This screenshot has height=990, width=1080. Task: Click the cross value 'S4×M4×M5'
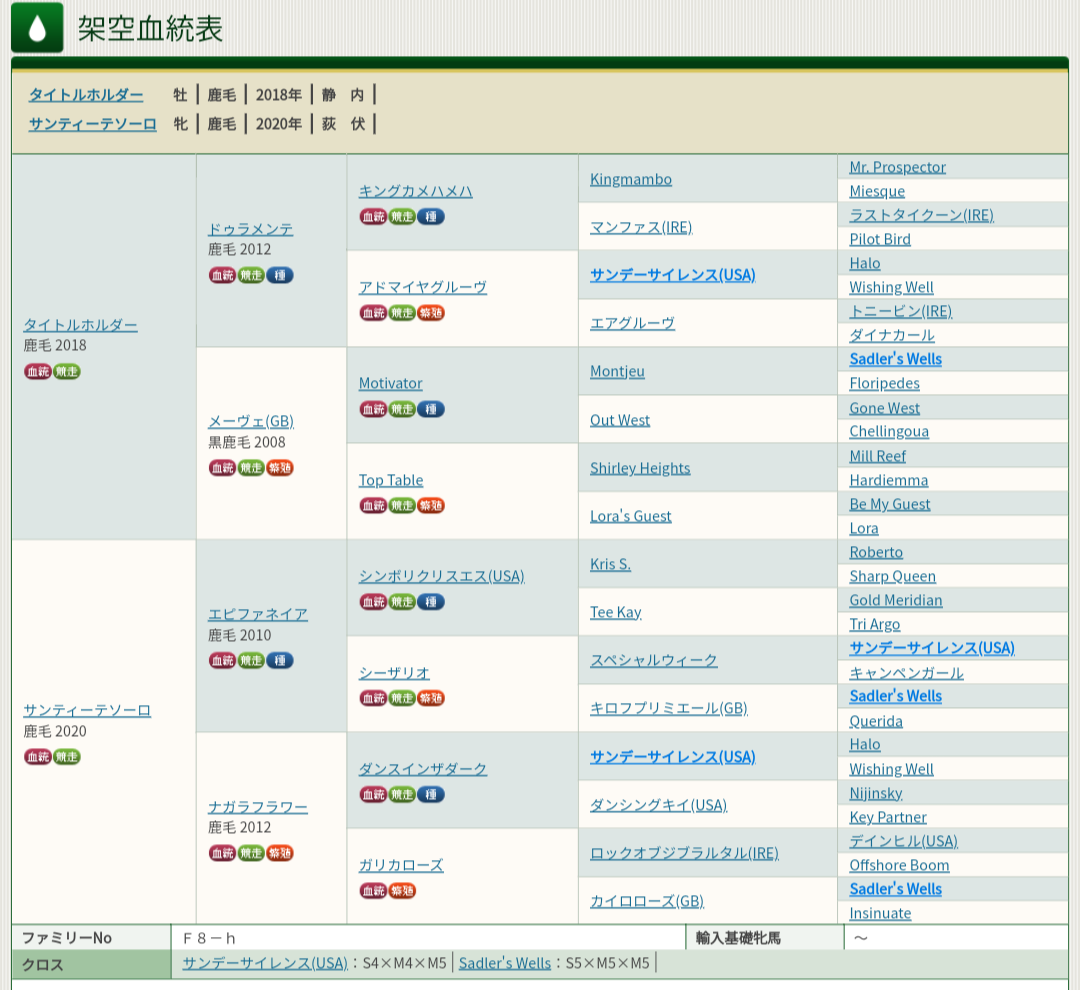[404, 963]
